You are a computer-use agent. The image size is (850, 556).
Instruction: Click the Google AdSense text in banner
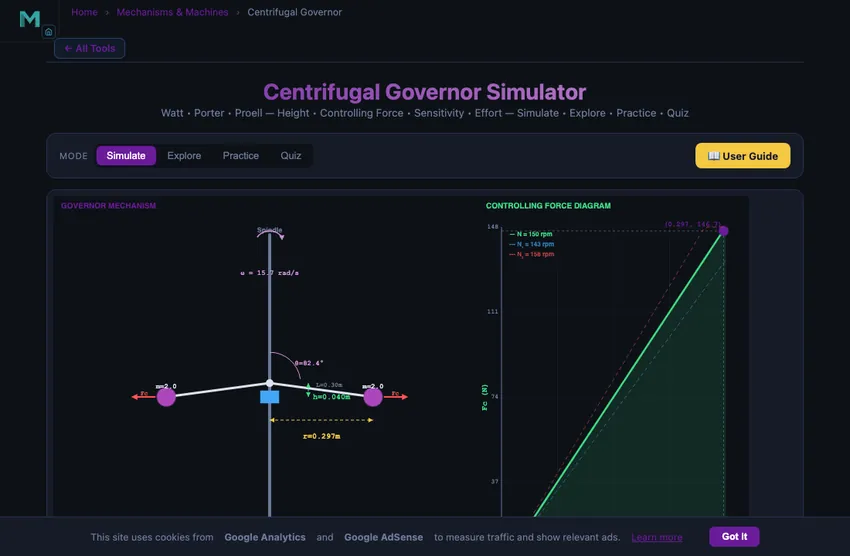pos(383,537)
